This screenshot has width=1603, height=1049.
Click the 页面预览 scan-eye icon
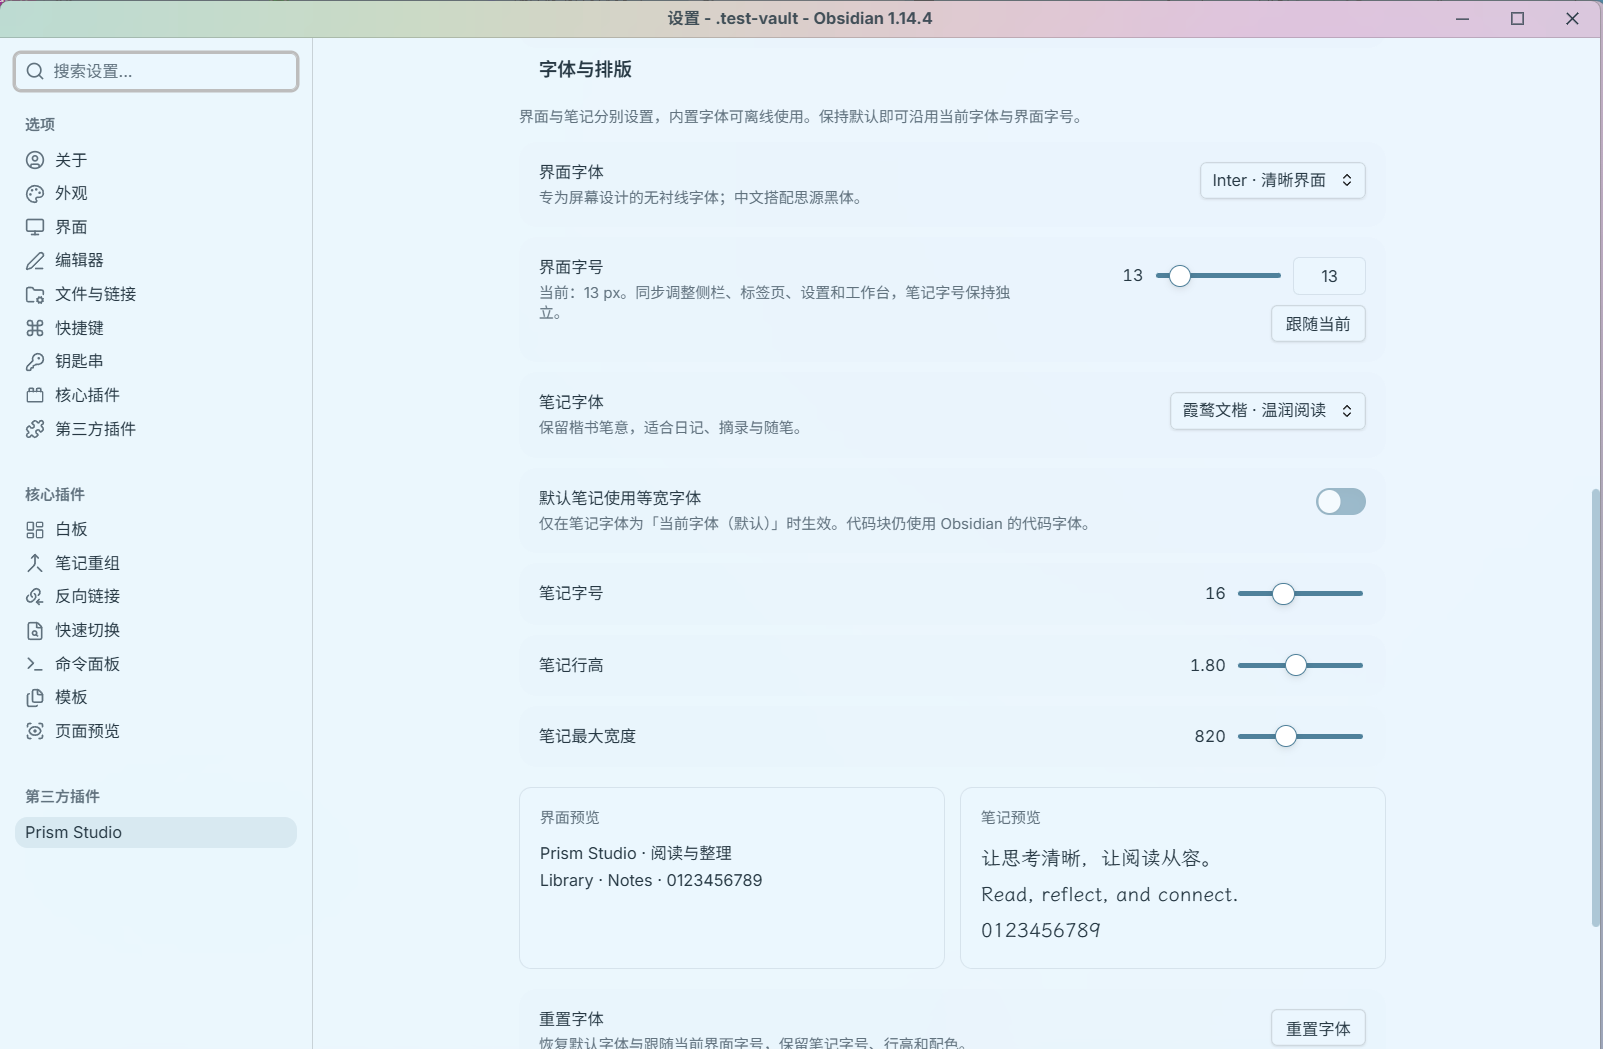[35, 731]
